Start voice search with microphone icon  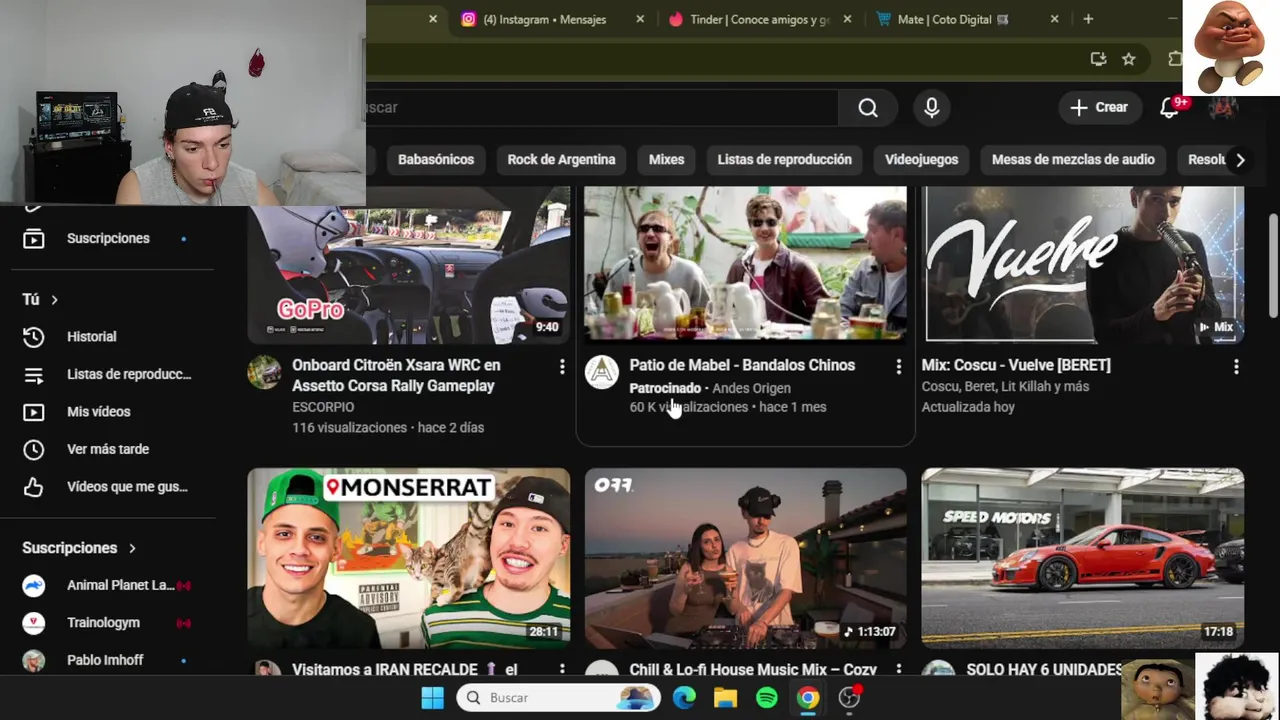[x=932, y=108]
